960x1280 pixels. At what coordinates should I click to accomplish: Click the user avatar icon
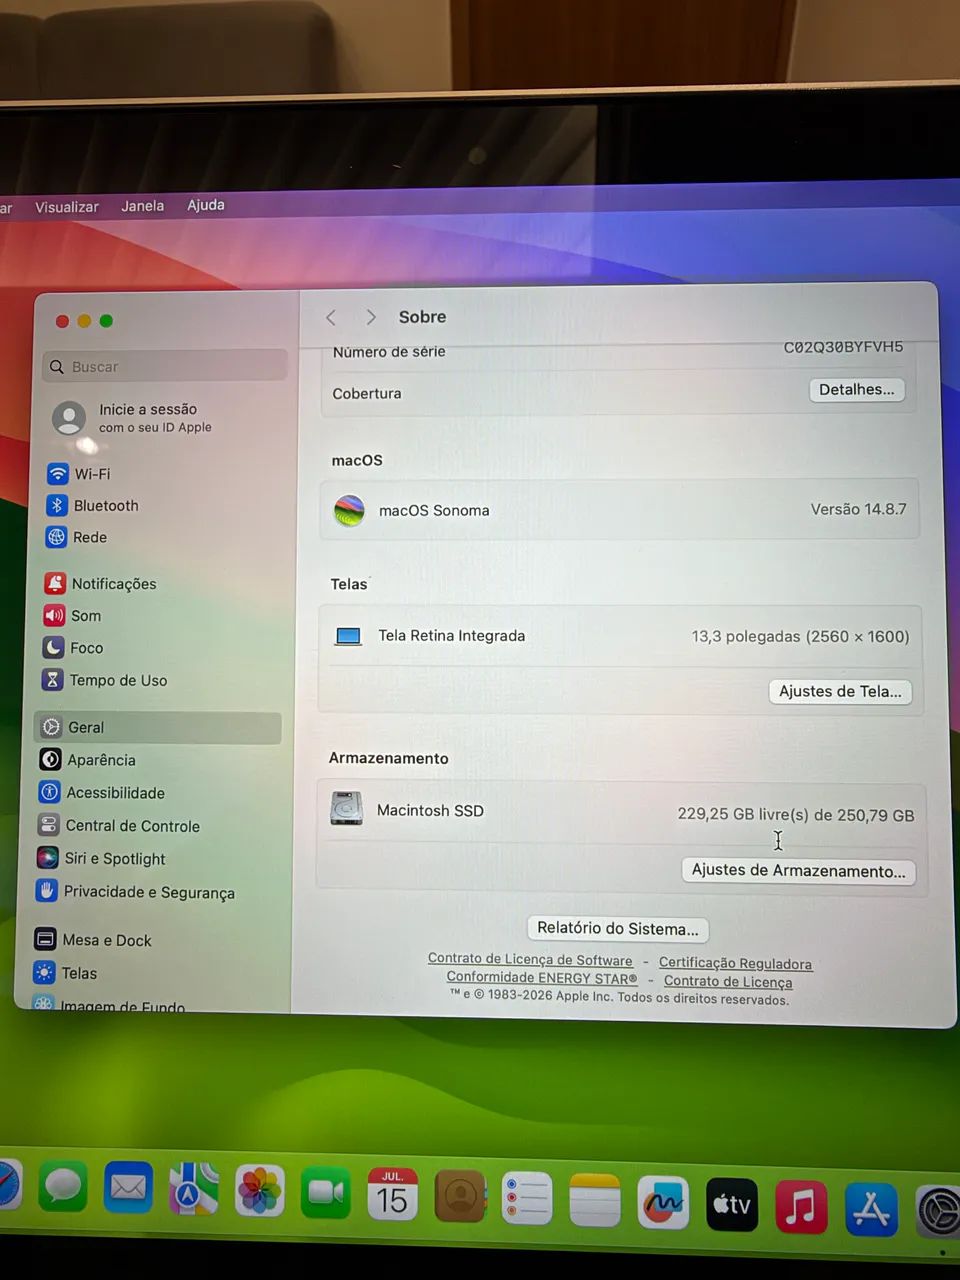(x=69, y=417)
